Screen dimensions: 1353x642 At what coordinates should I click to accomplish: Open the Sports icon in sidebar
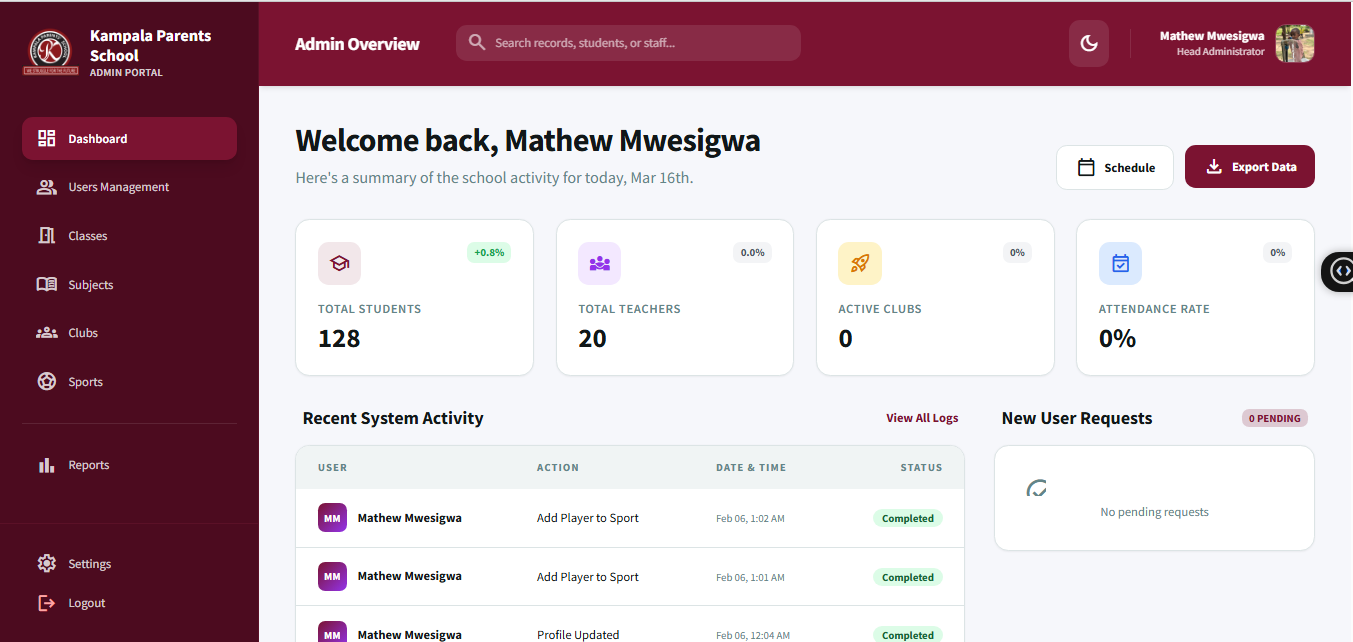click(x=46, y=381)
